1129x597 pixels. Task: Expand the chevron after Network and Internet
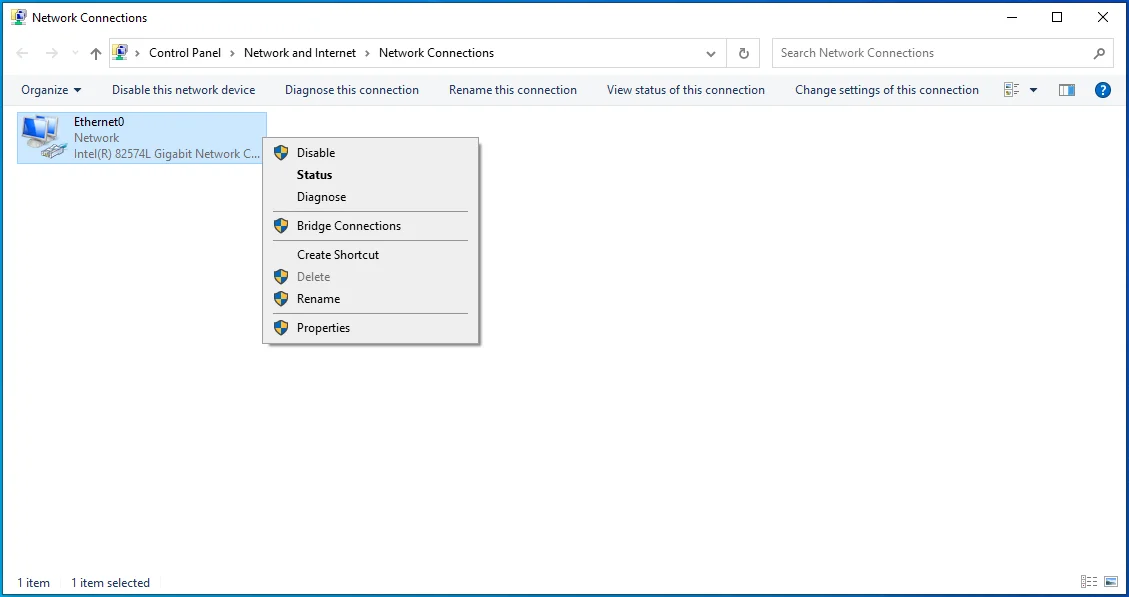(368, 53)
